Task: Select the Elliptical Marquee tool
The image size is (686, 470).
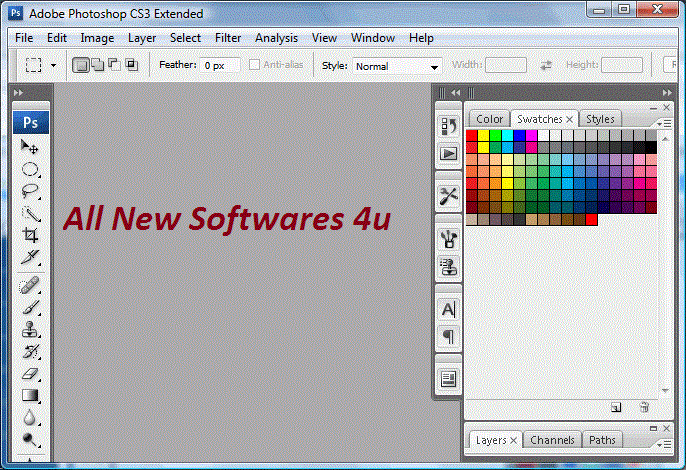Action: click(30, 169)
